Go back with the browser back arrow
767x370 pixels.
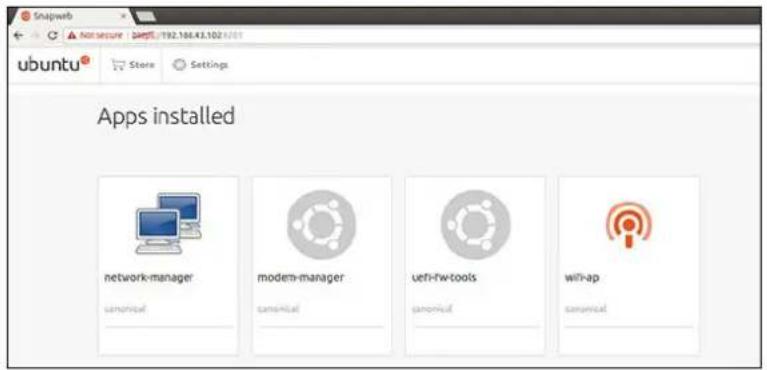pos(19,35)
